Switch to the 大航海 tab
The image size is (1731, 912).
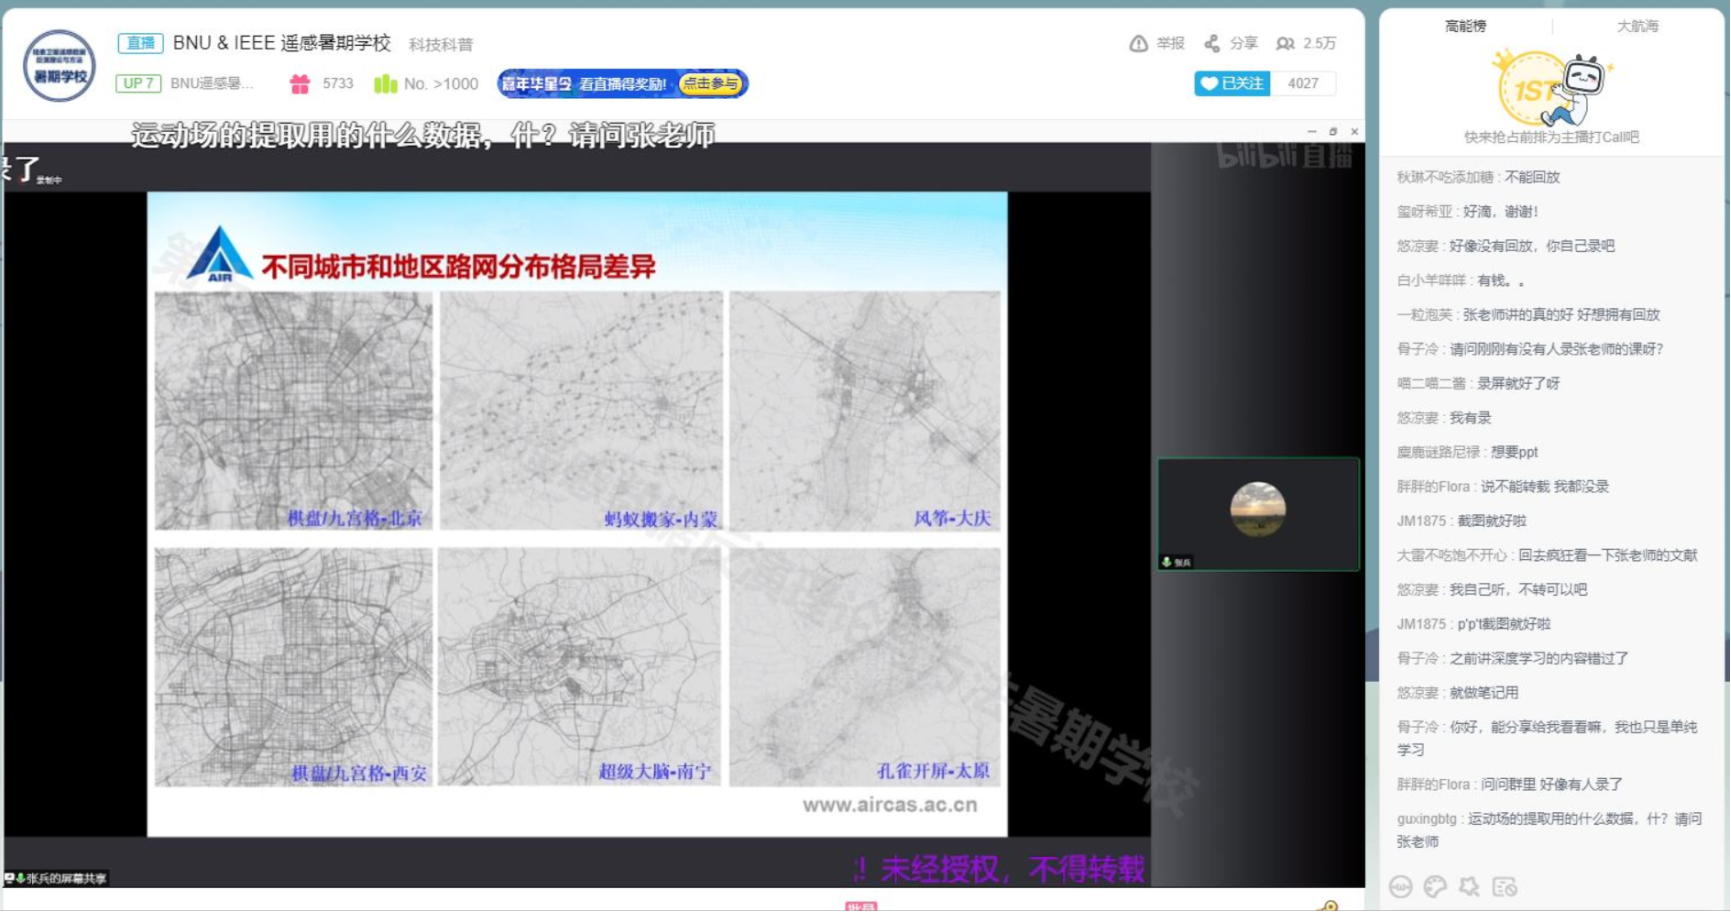point(1637,26)
